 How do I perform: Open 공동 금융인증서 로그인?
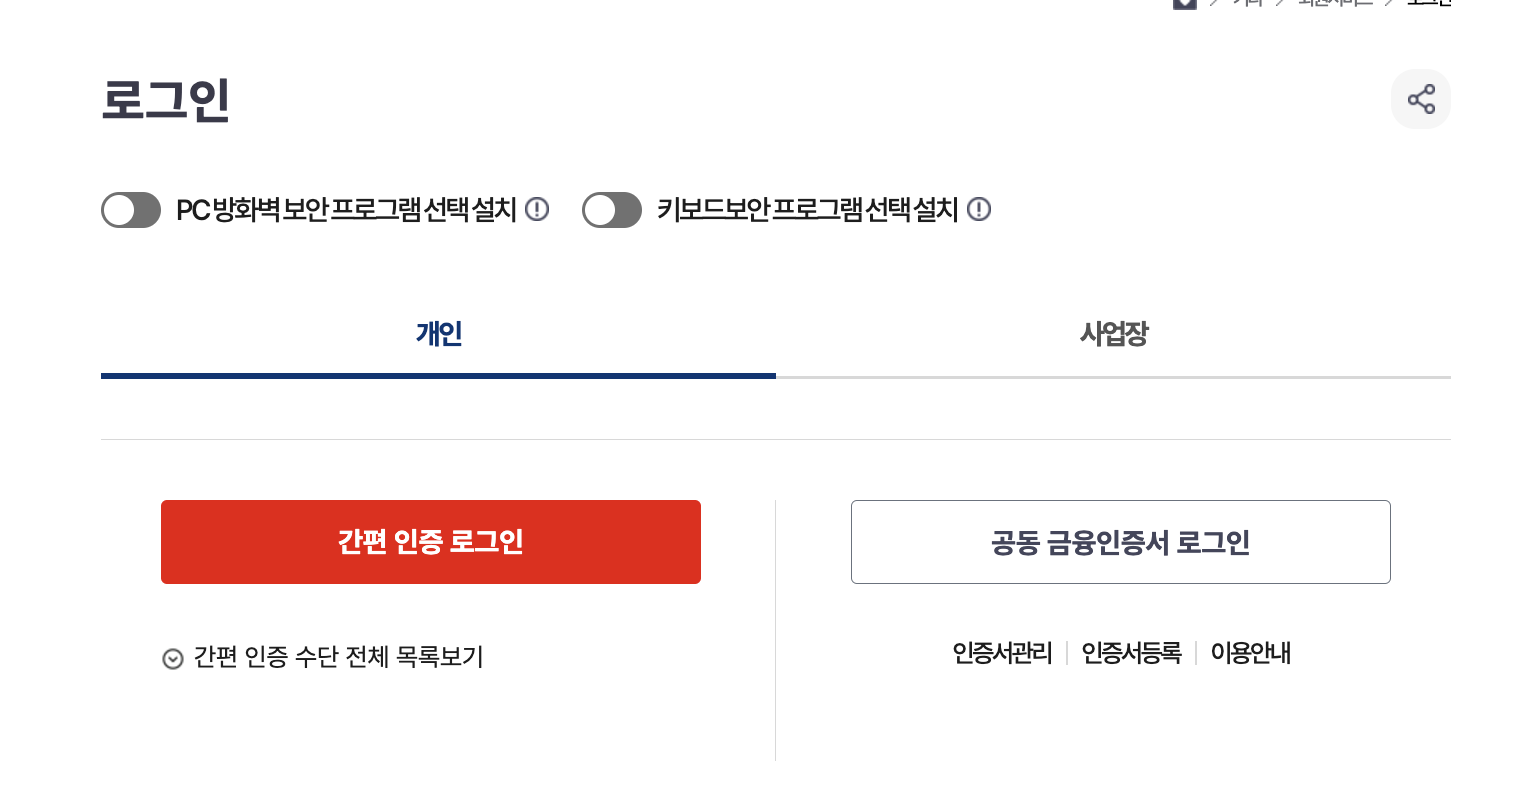[1120, 541]
